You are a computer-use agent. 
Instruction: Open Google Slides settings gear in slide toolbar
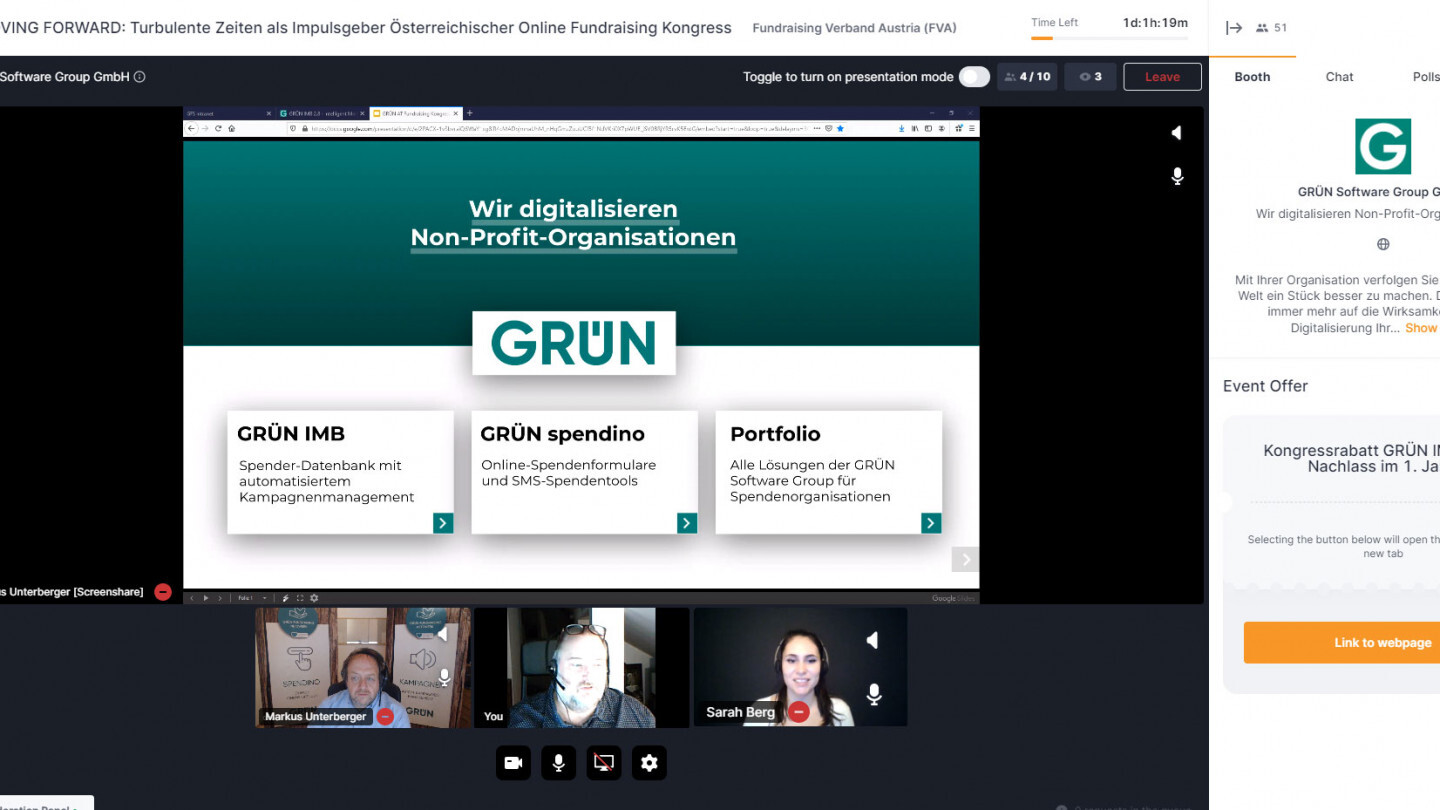coord(314,598)
